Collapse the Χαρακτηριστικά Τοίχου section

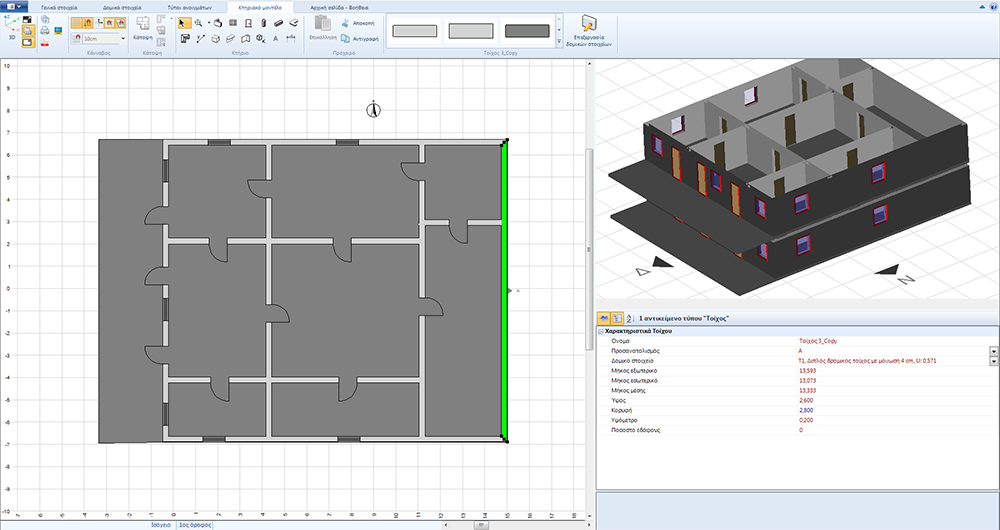pyautogui.click(x=600, y=330)
